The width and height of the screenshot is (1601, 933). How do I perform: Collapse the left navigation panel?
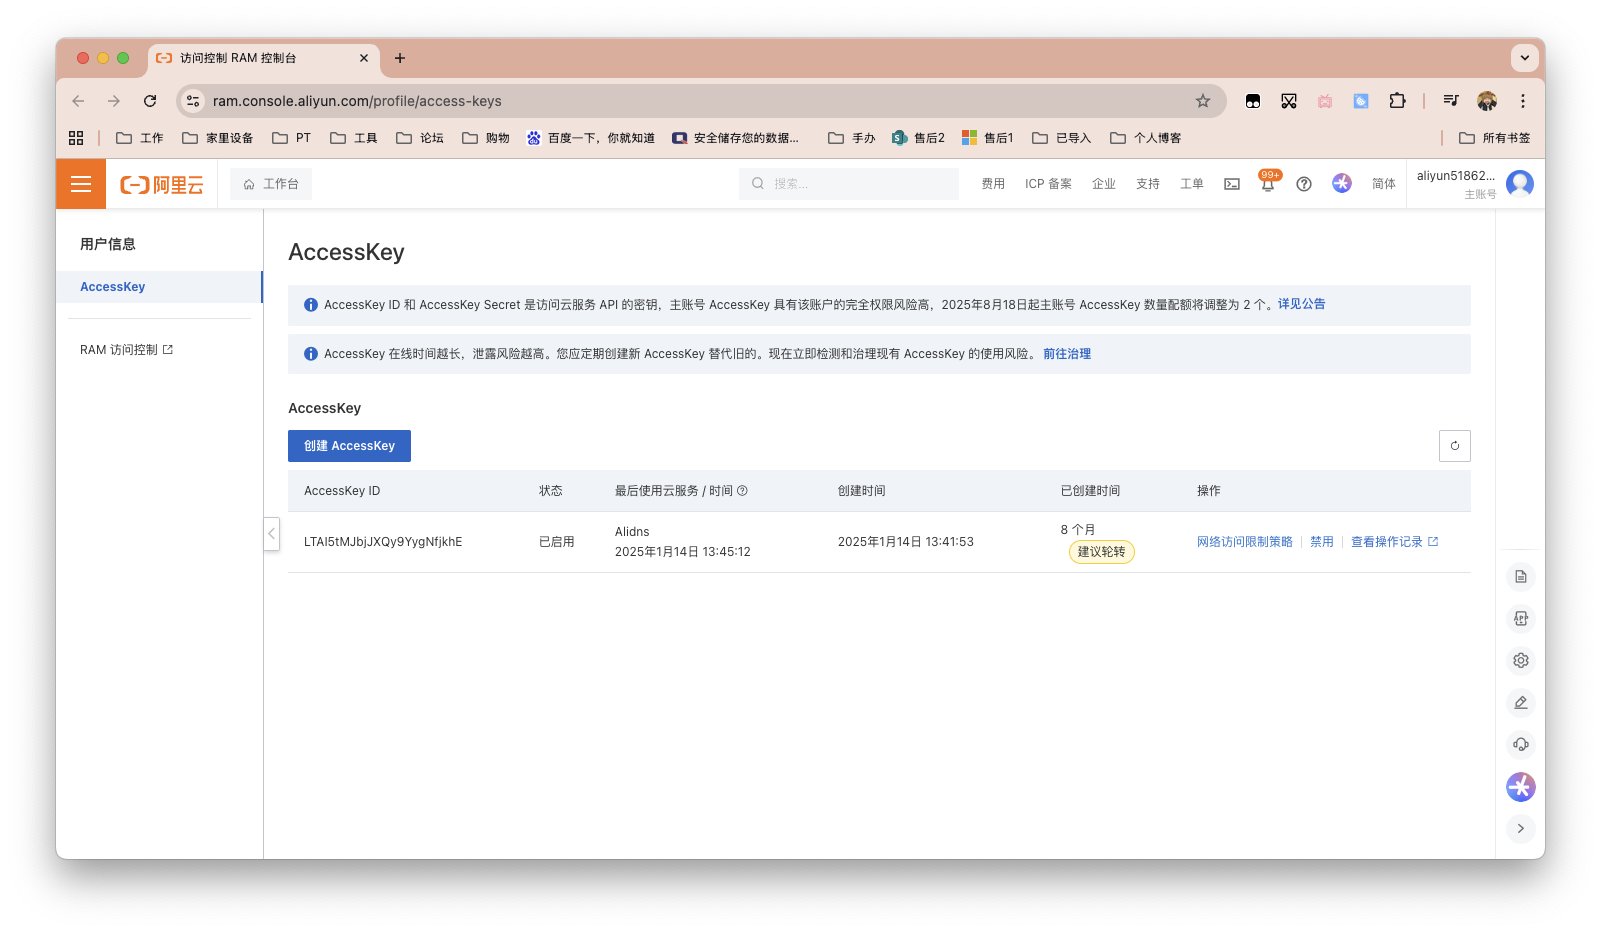tap(271, 534)
